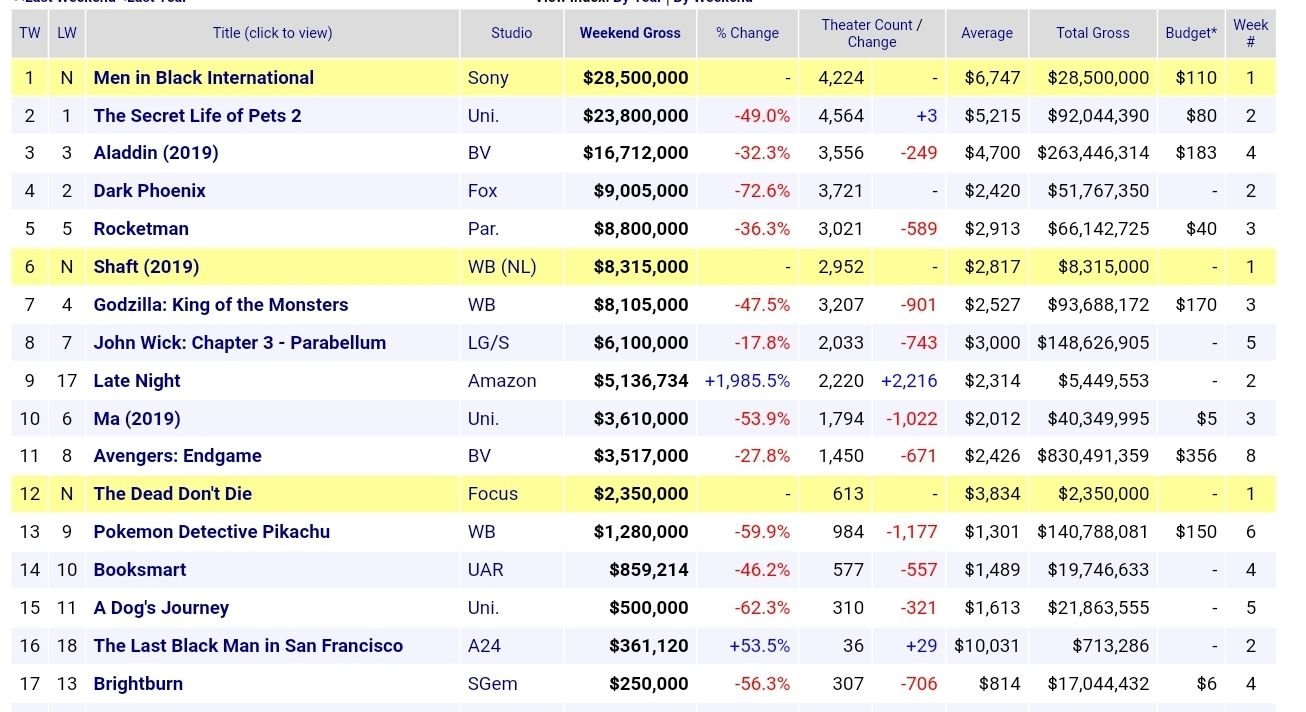Open Aladdin (2019) movie page
Viewport: 1306px width, 712px height.
pos(156,153)
